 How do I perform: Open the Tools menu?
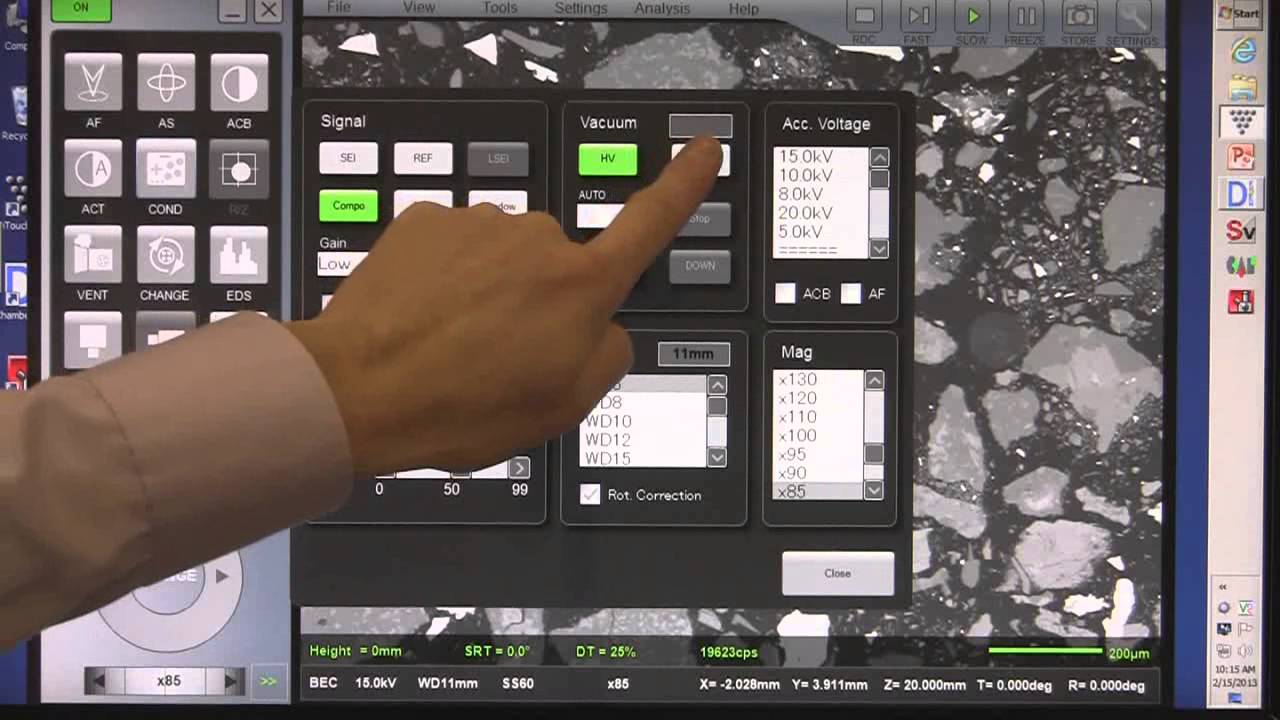tap(499, 8)
